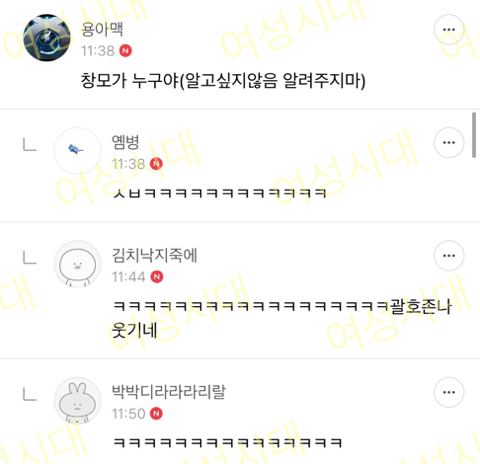
Task: Click the red N badge beside 용아맥's 11:38
Action: 125,51
